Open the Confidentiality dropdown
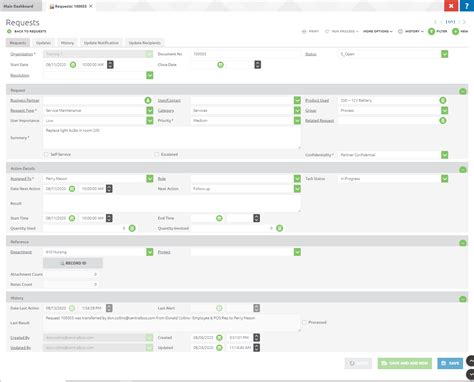This screenshot has height=382, width=474. pos(445,155)
